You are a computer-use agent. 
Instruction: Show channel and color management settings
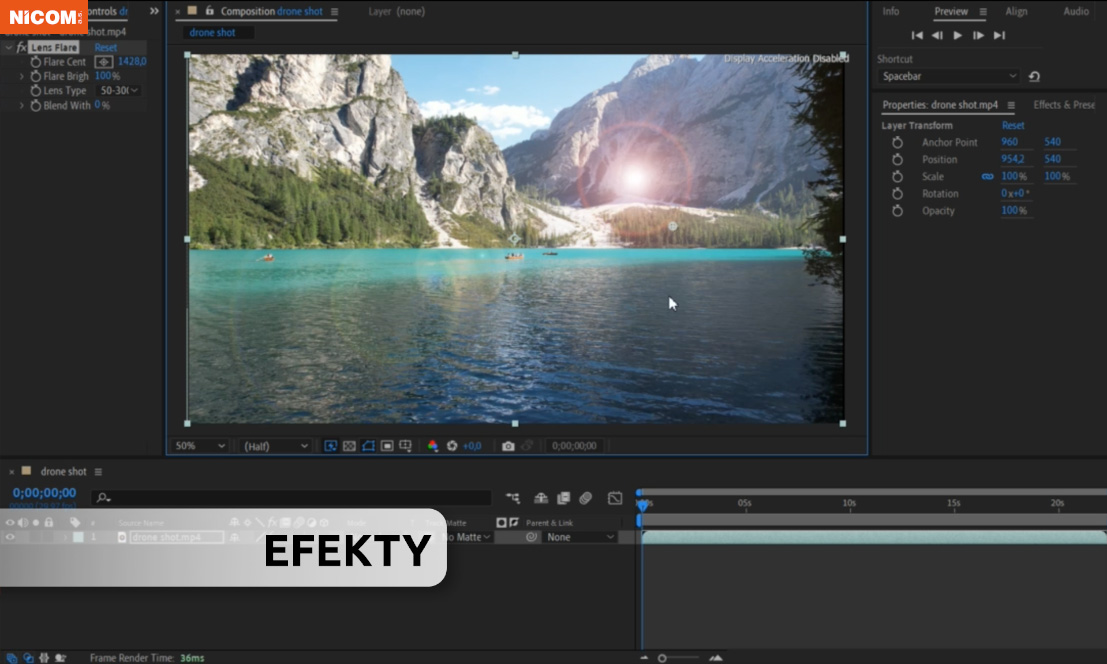pyautogui.click(x=433, y=446)
